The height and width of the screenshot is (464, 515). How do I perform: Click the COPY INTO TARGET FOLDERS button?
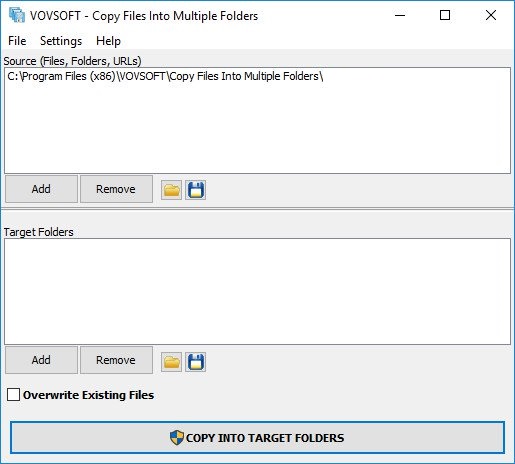click(x=257, y=438)
